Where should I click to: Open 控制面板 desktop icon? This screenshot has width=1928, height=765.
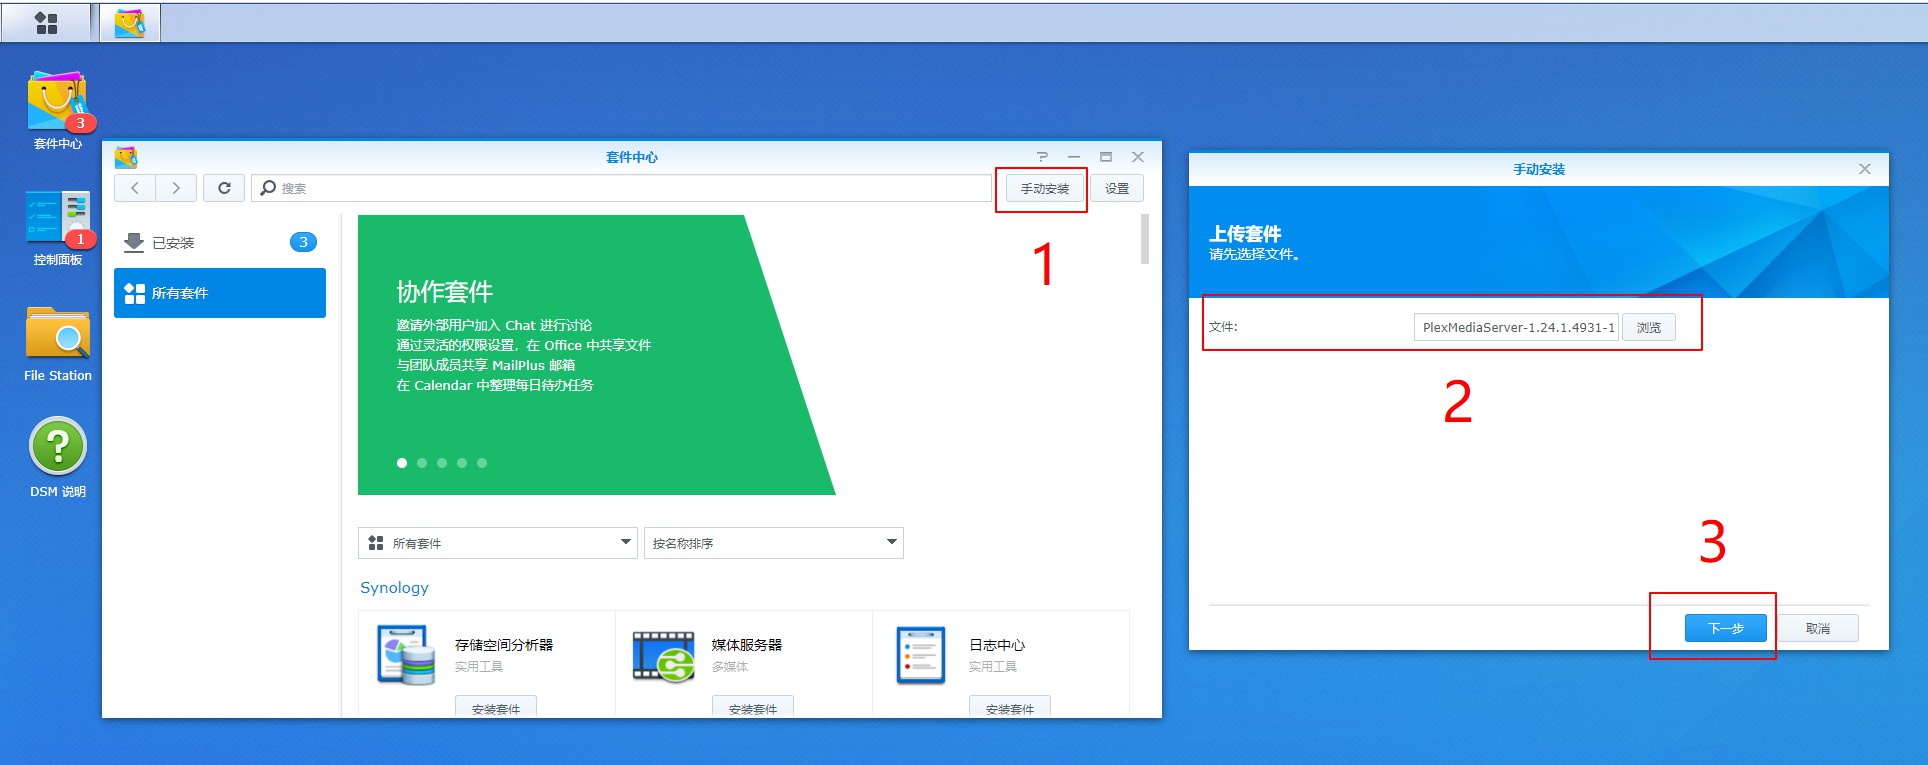pyautogui.click(x=58, y=220)
